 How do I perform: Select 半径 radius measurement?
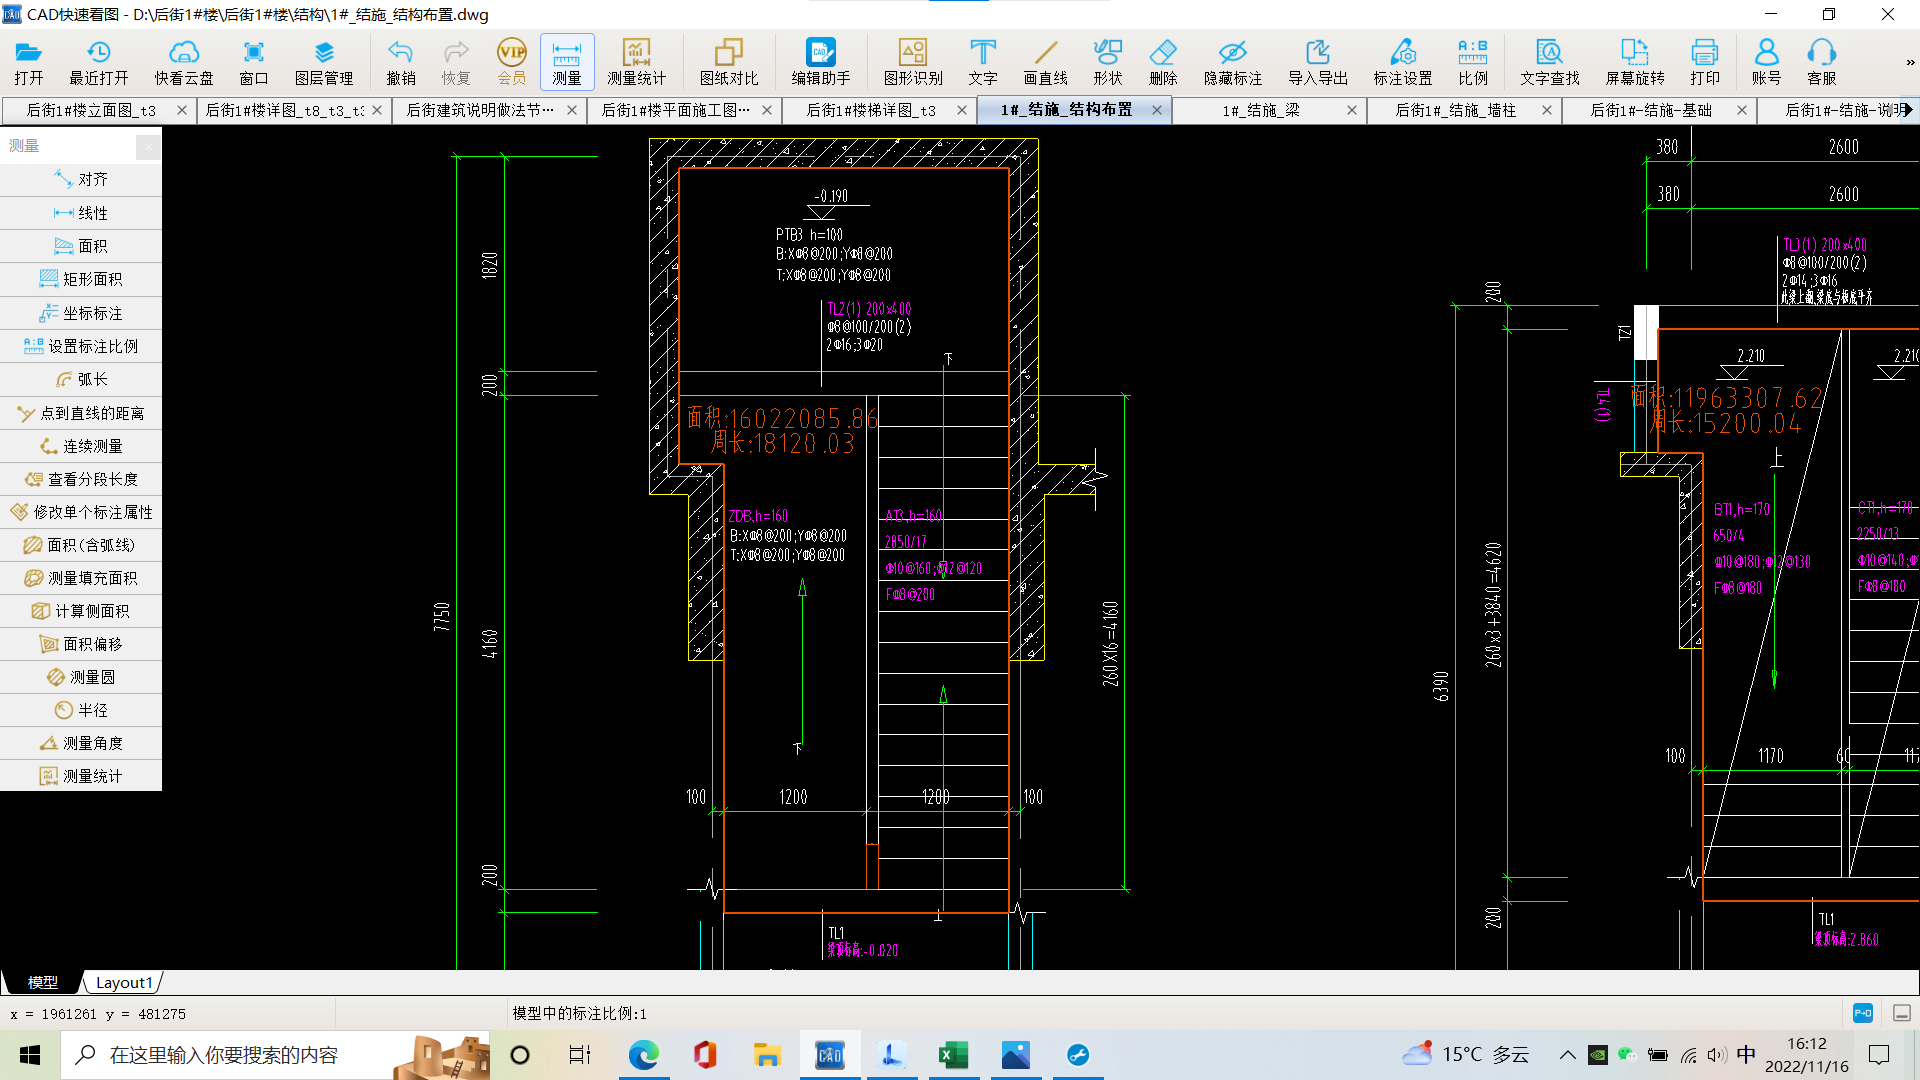81,710
